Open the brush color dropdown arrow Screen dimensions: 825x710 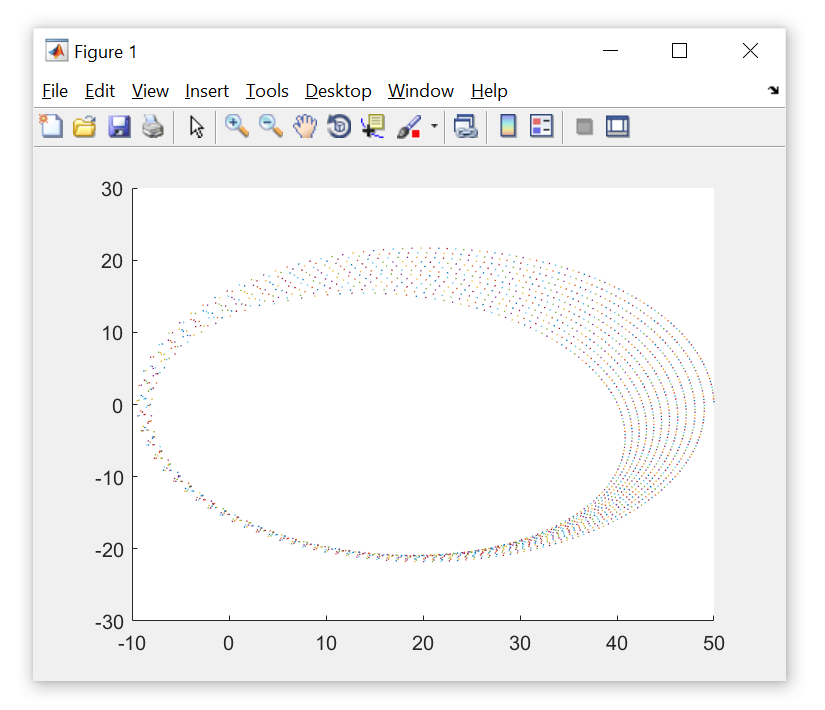pyautogui.click(x=434, y=126)
